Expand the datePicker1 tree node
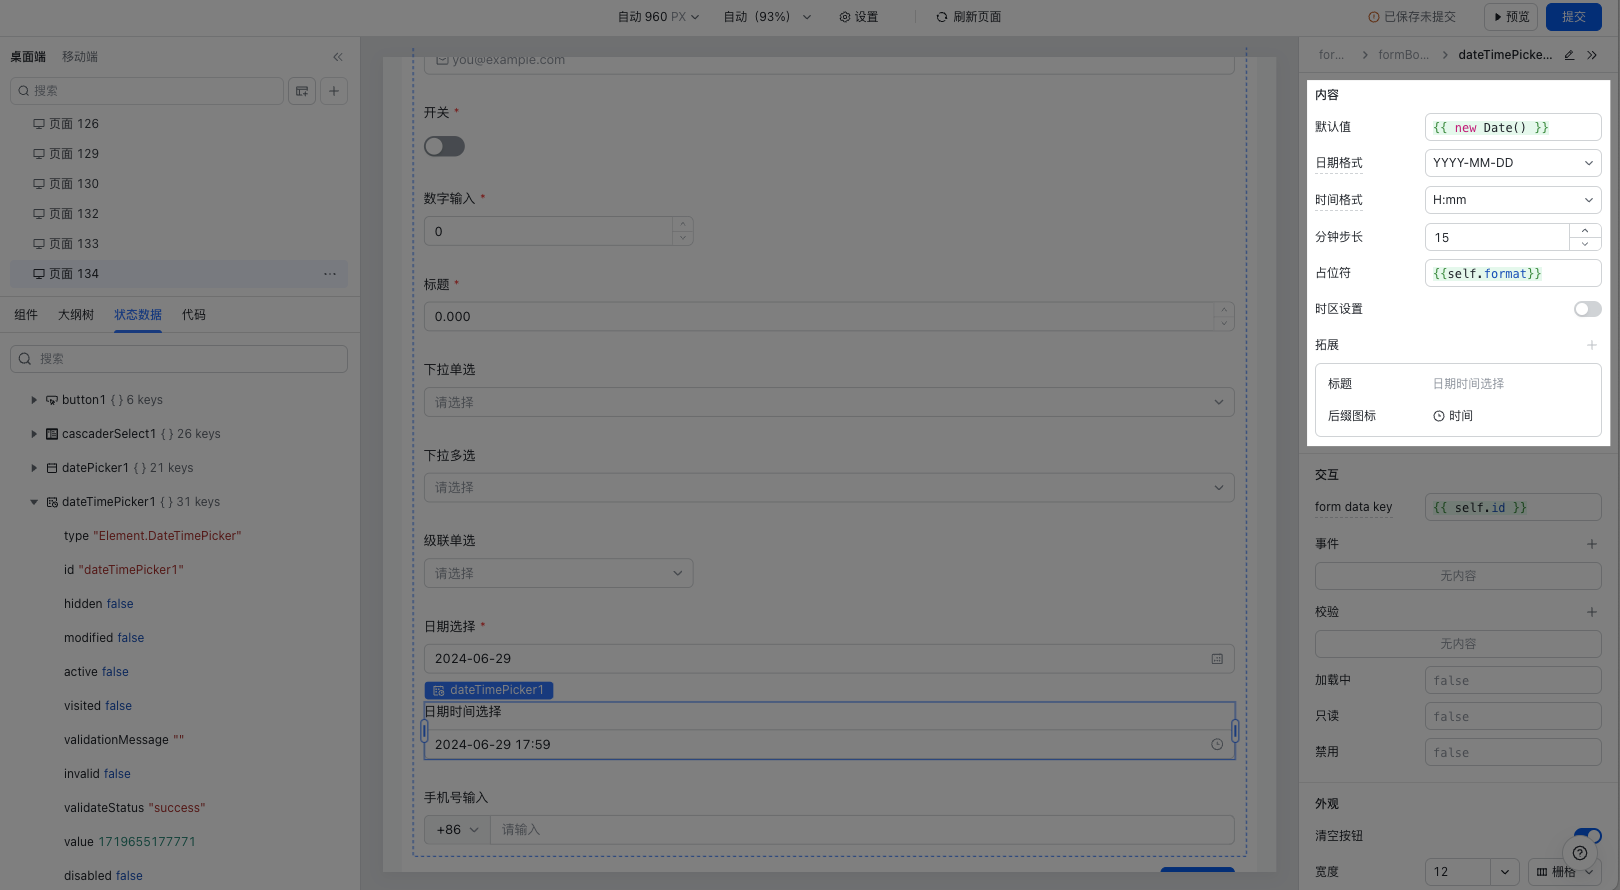This screenshot has height=890, width=1620. click(x=34, y=468)
